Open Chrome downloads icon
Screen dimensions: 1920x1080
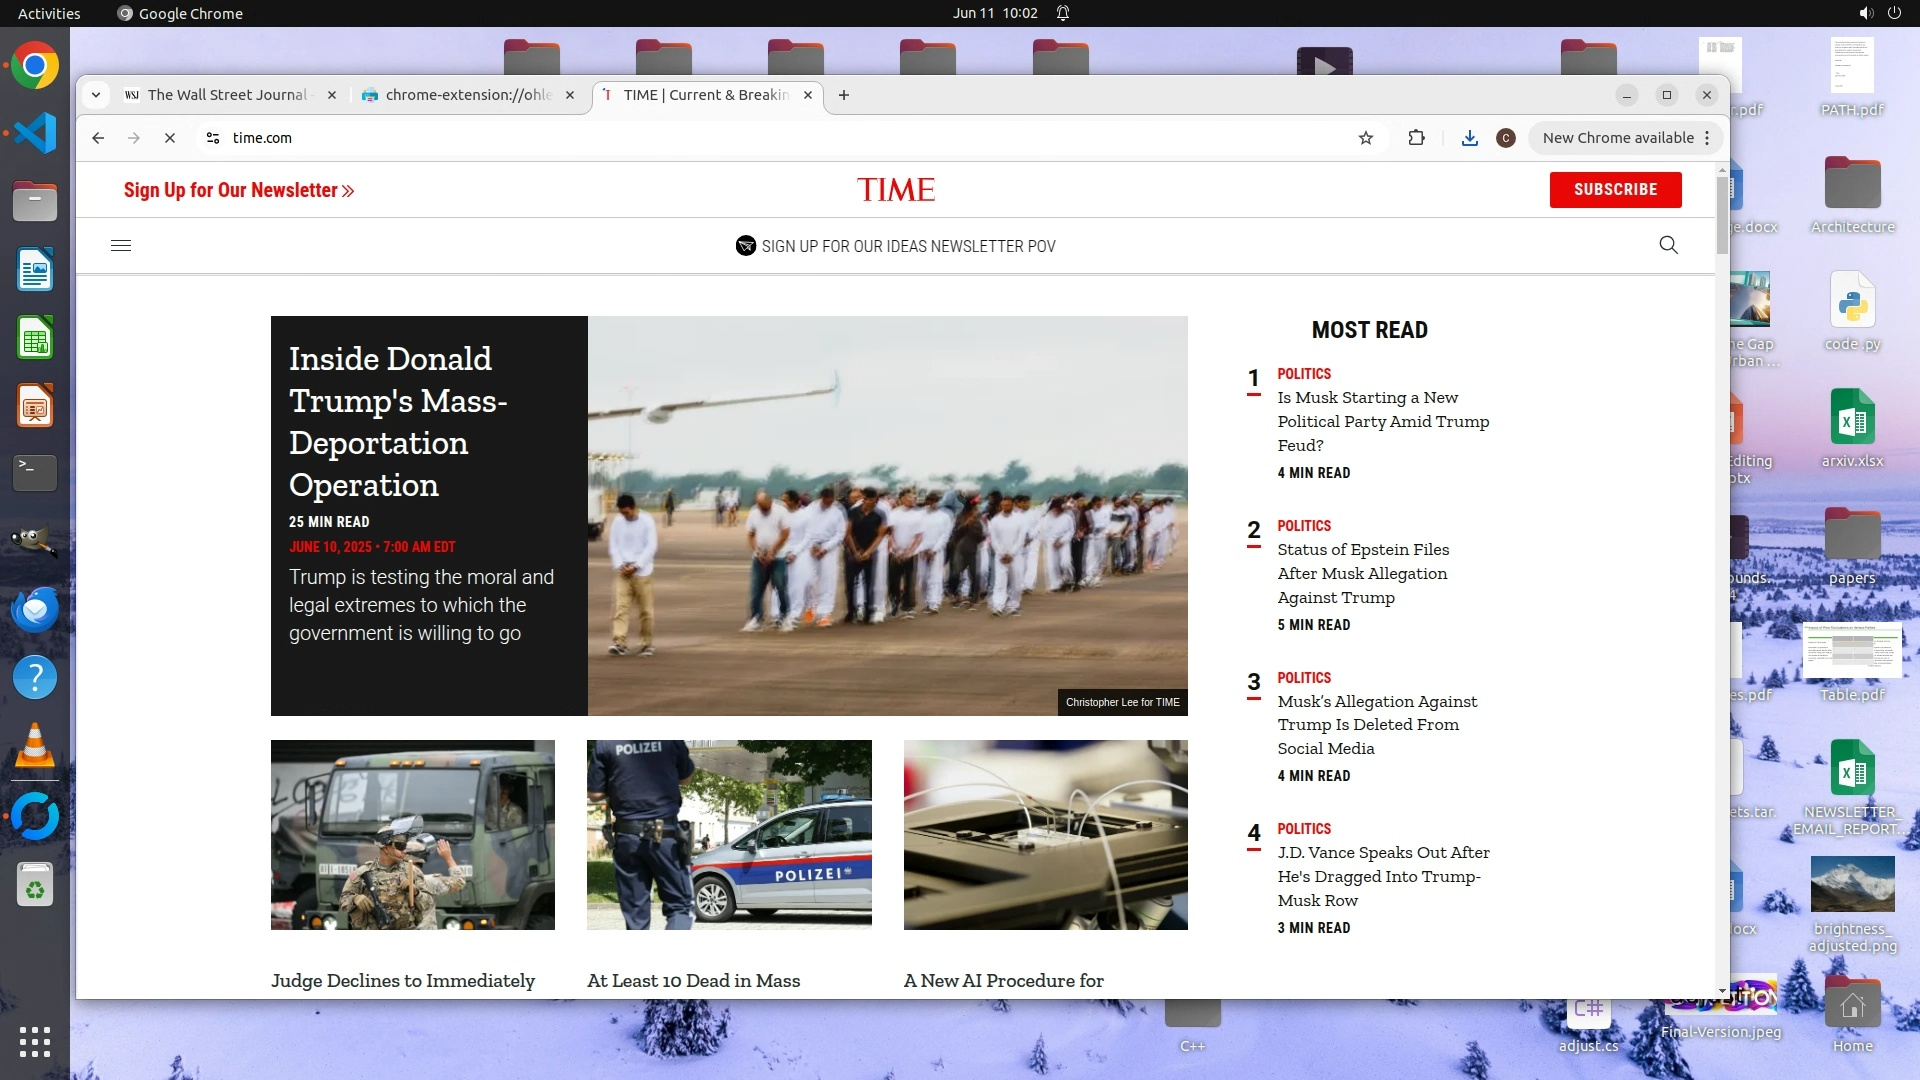pyautogui.click(x=1469, y=138)
